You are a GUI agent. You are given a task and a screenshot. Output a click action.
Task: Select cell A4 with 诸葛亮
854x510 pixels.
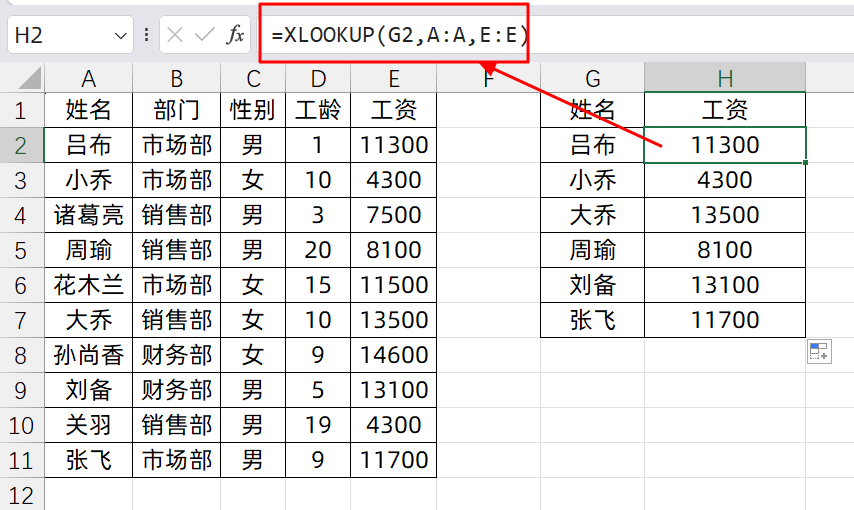tap(89, 215)
